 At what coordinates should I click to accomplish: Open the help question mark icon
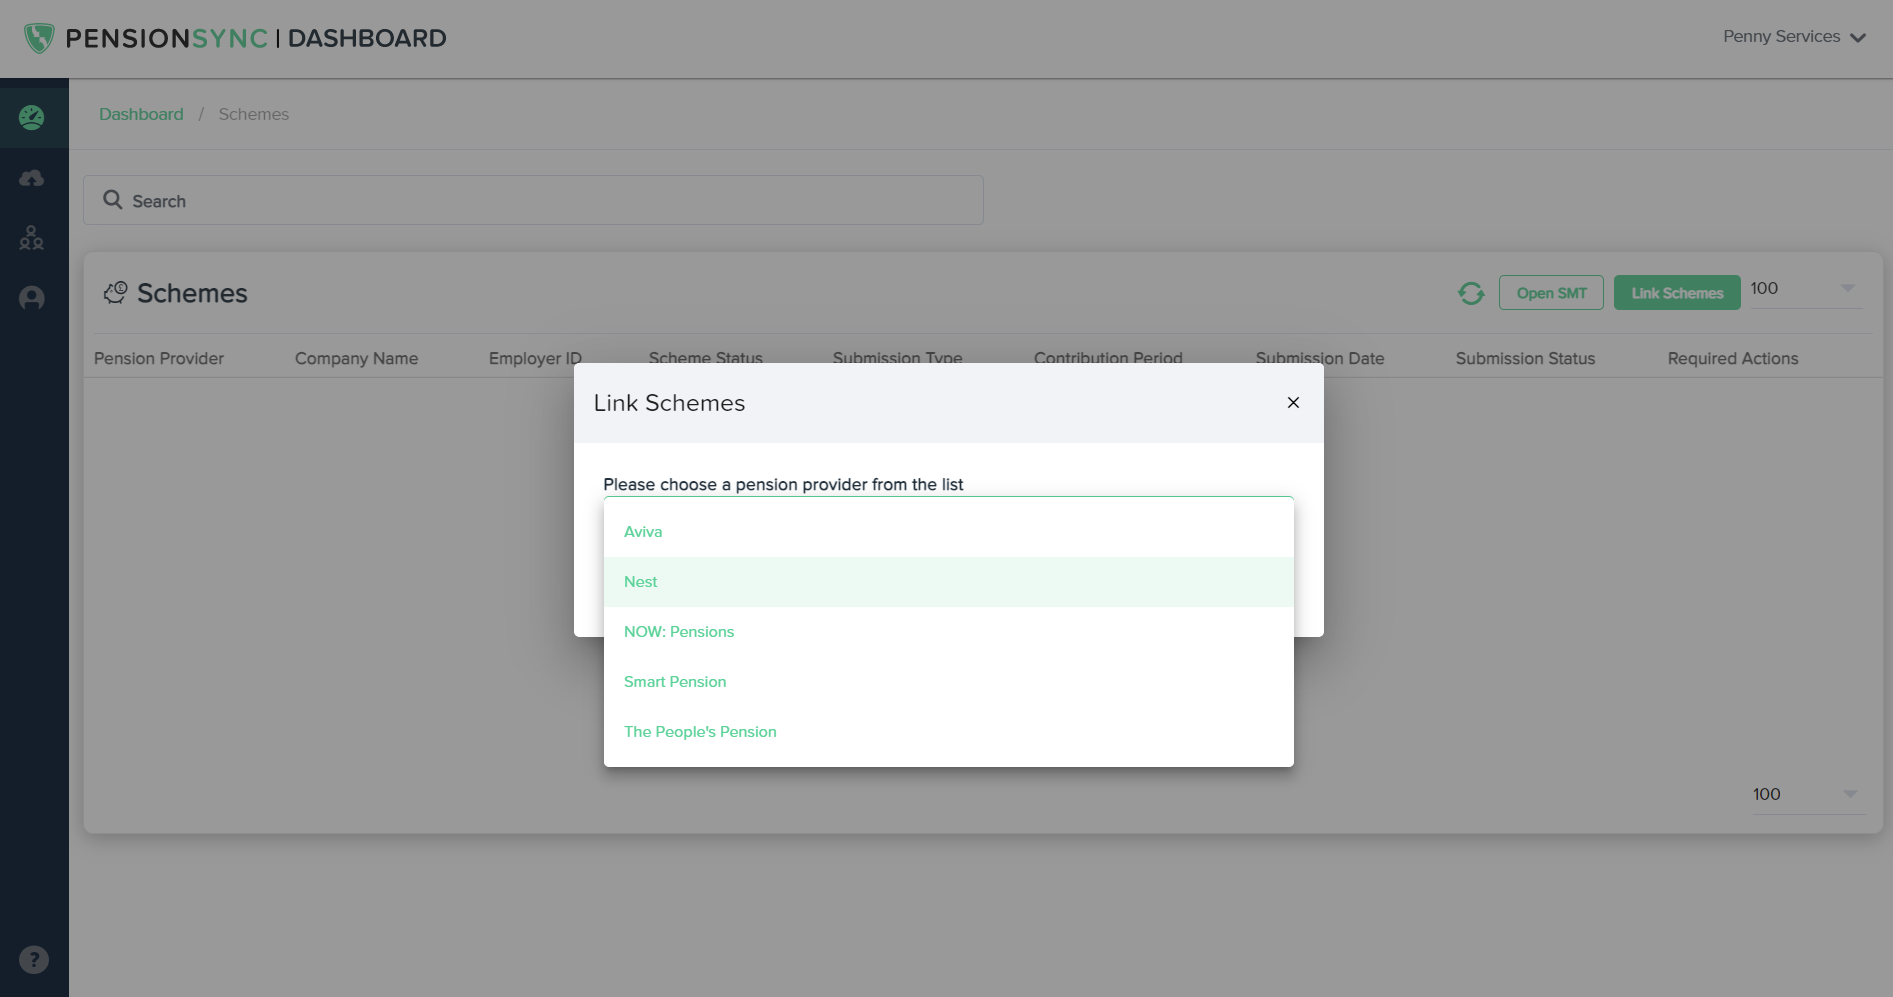coord(34,960)
